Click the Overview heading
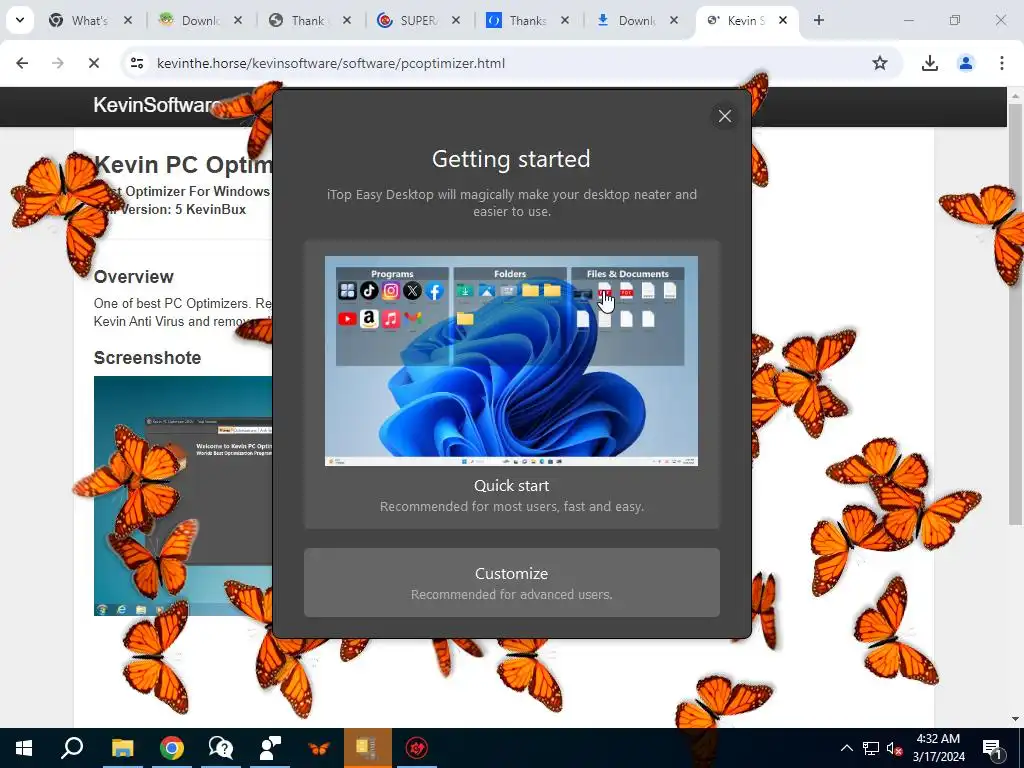This screenshot has height=768, width=1024. pyautogui.click(x=133, y=277)
